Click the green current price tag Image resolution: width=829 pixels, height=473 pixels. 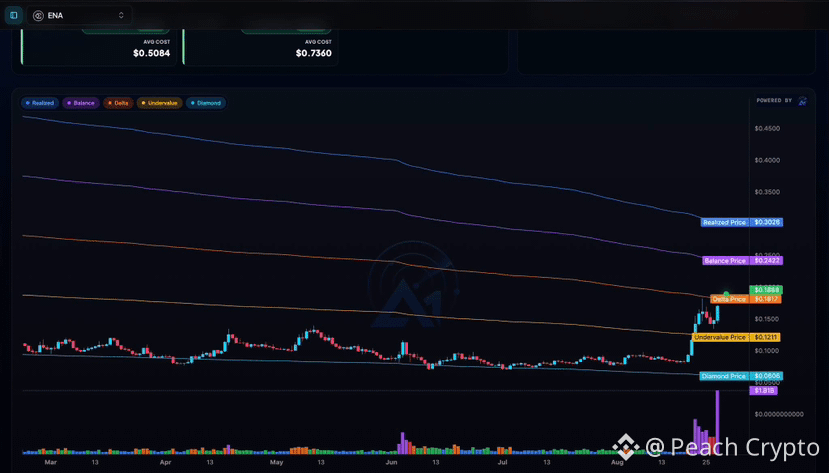point(766,290)
